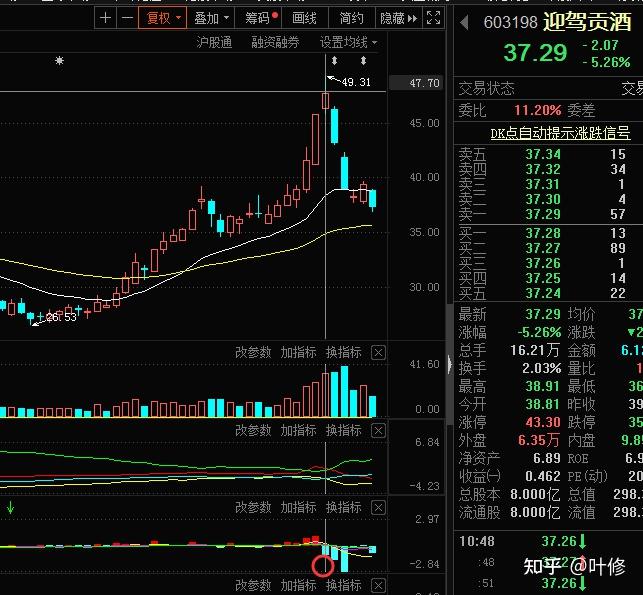Click 隐藏 to hide the side panel
643x595 pixels.
(x=398, y=18)
